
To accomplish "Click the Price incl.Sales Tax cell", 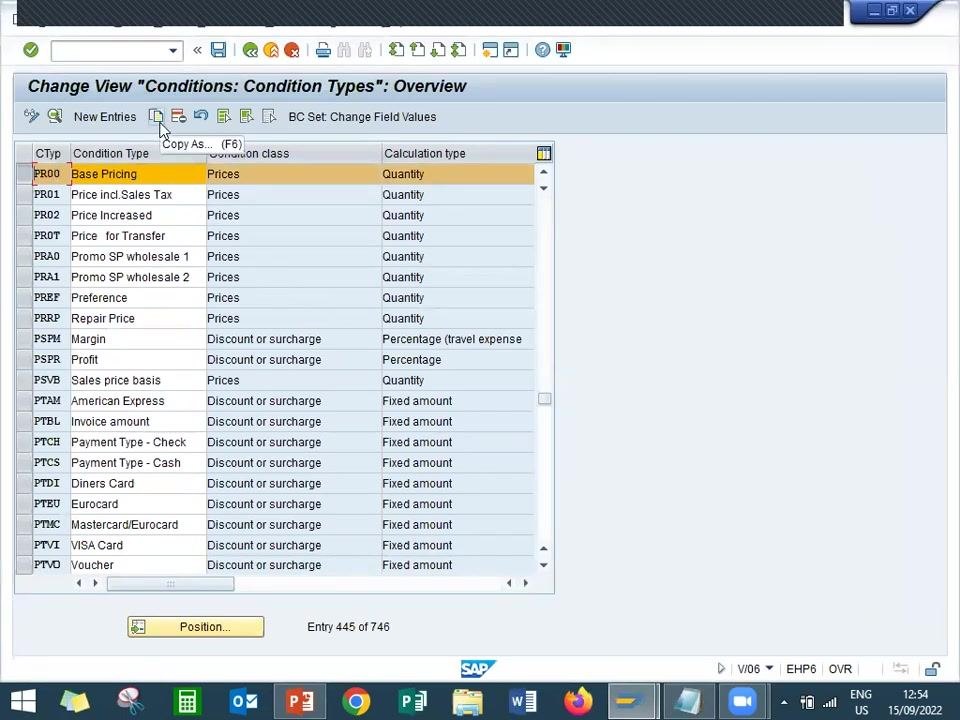I will point(138,195).
